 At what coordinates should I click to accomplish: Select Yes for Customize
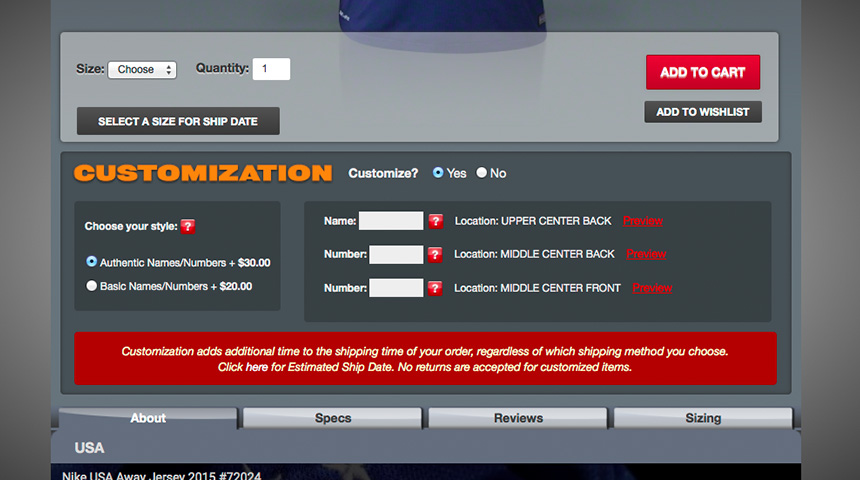[x=438, y=173]
